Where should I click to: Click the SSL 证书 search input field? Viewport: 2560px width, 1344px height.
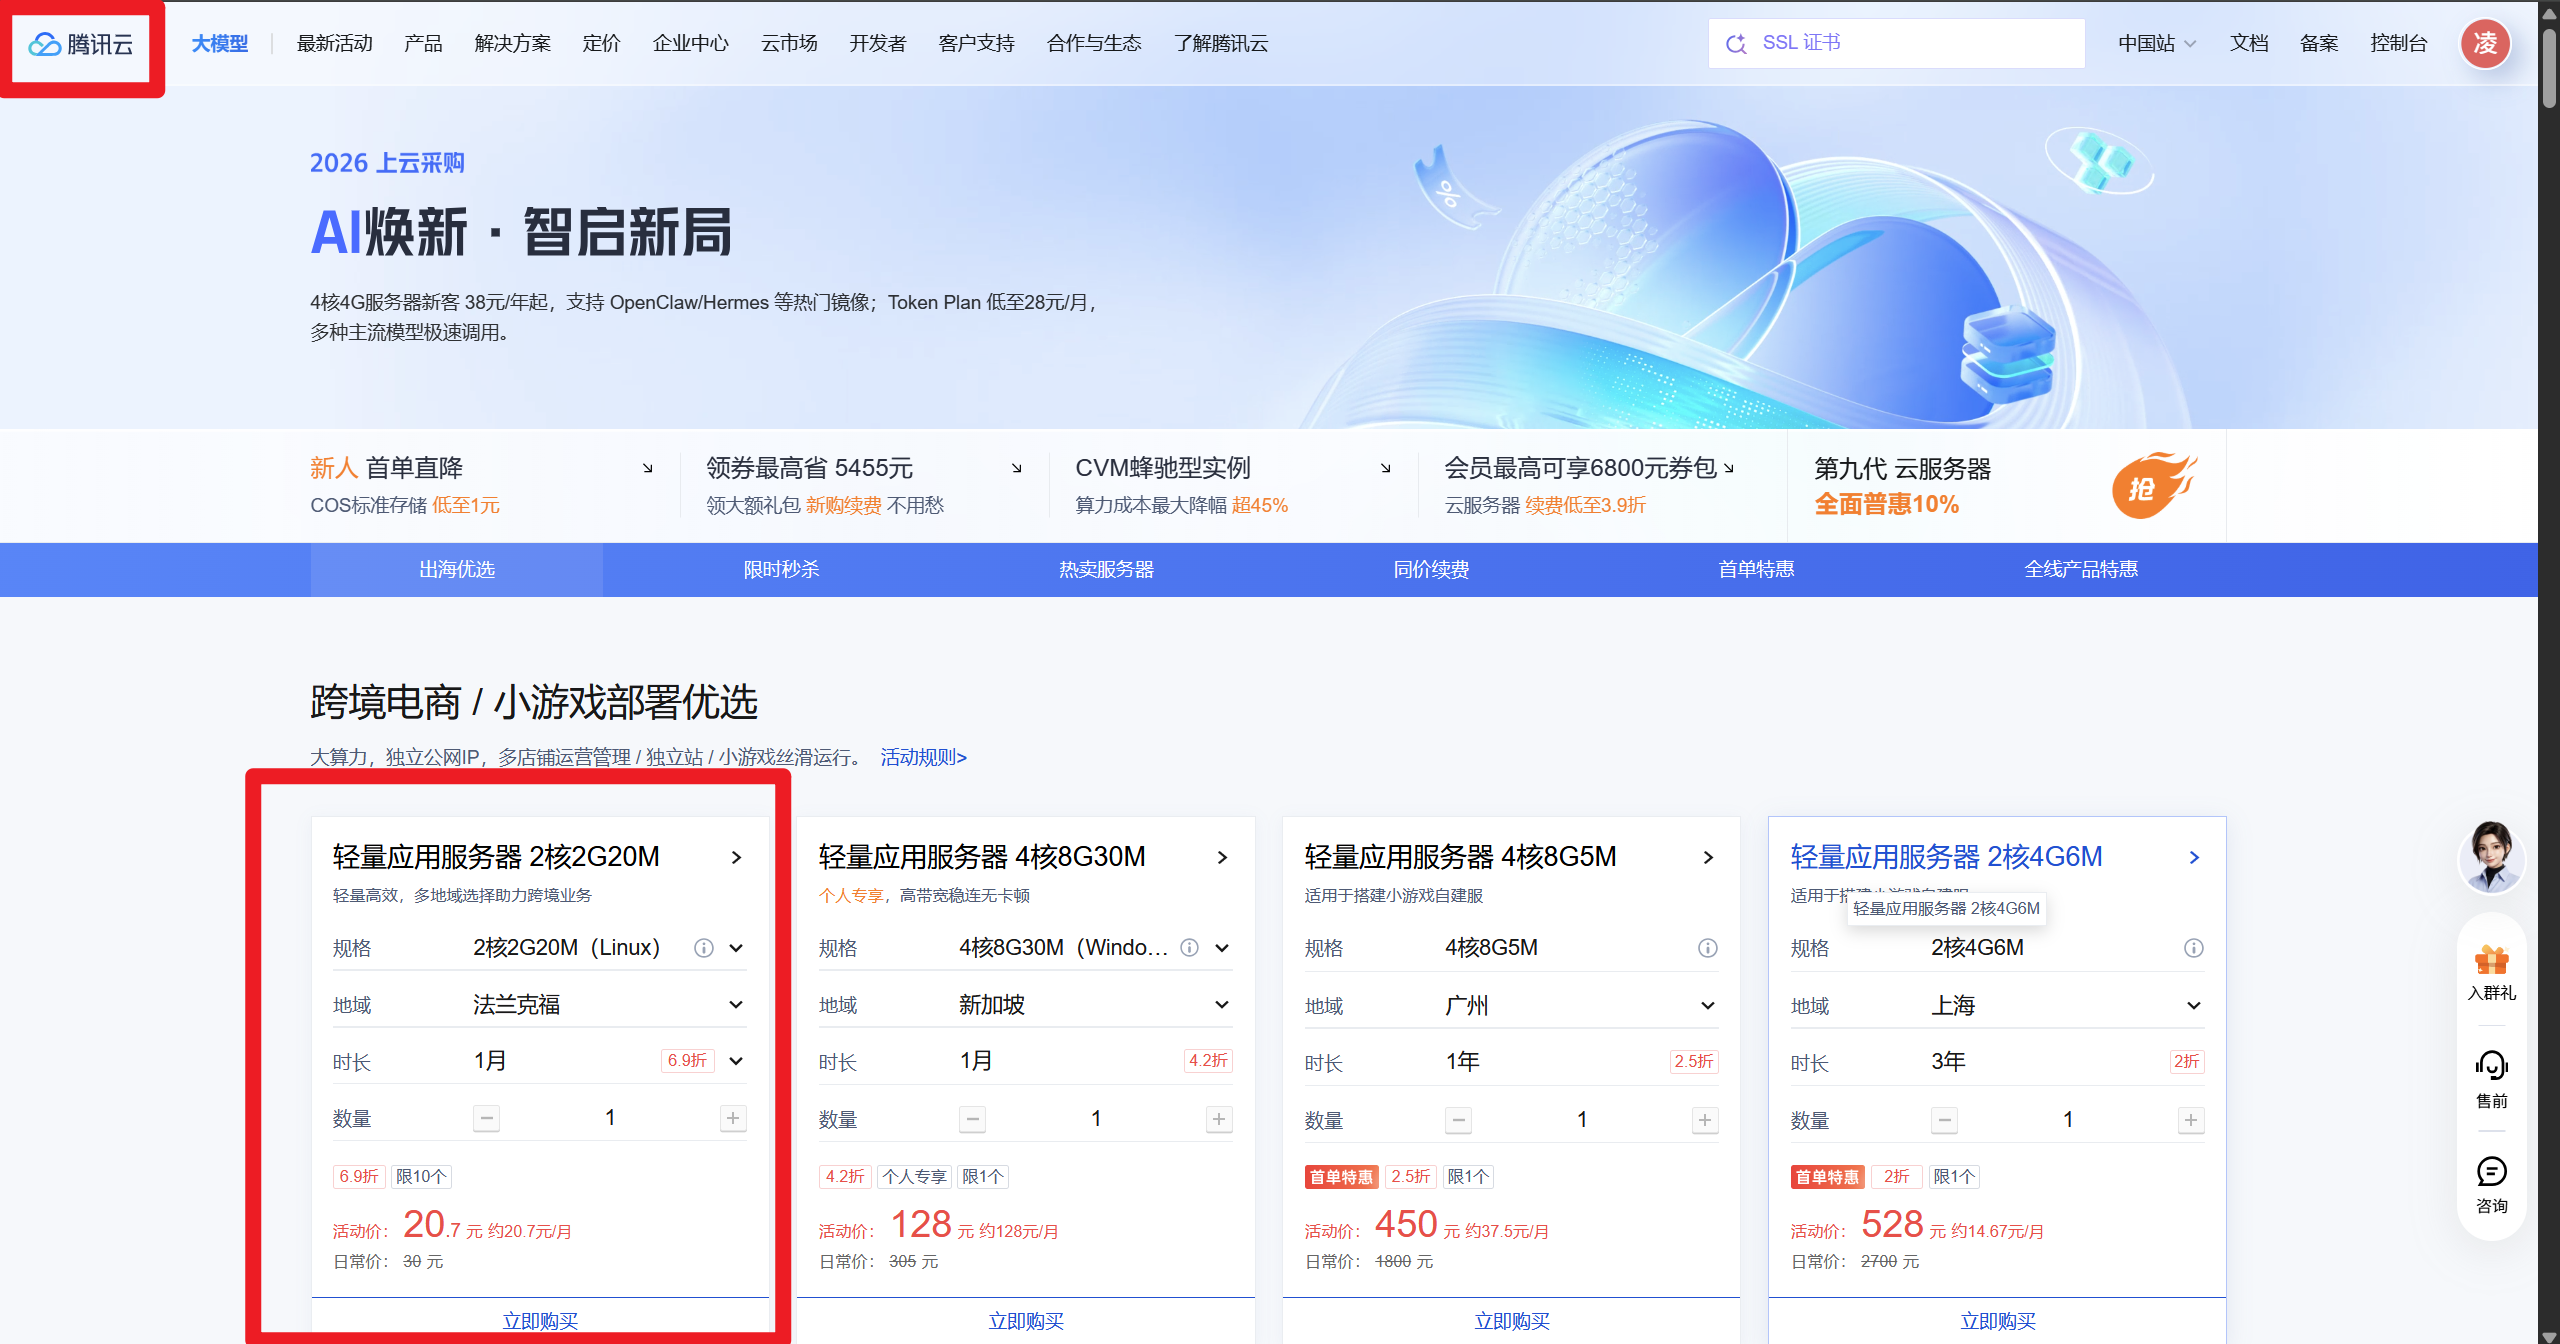click(1896, 43)
